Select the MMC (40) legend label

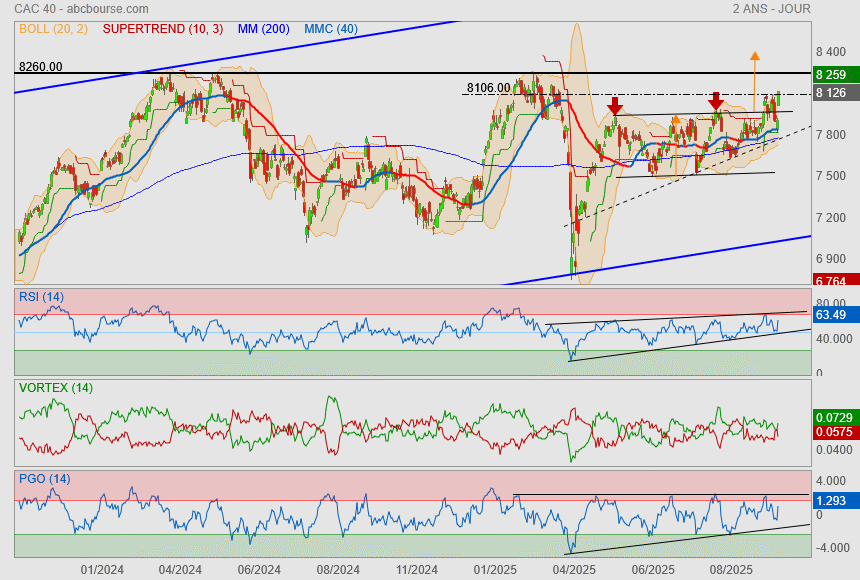[330, 29]
